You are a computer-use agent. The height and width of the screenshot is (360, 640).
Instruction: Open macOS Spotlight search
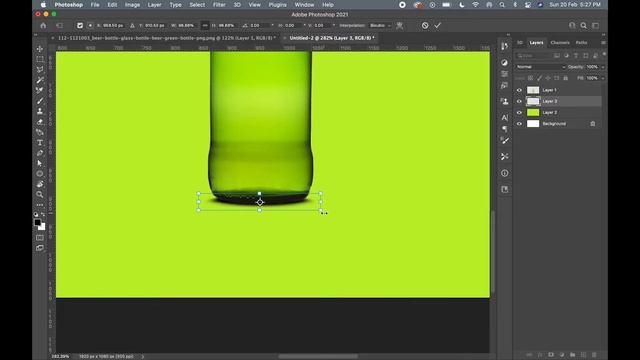pos(502,5)
